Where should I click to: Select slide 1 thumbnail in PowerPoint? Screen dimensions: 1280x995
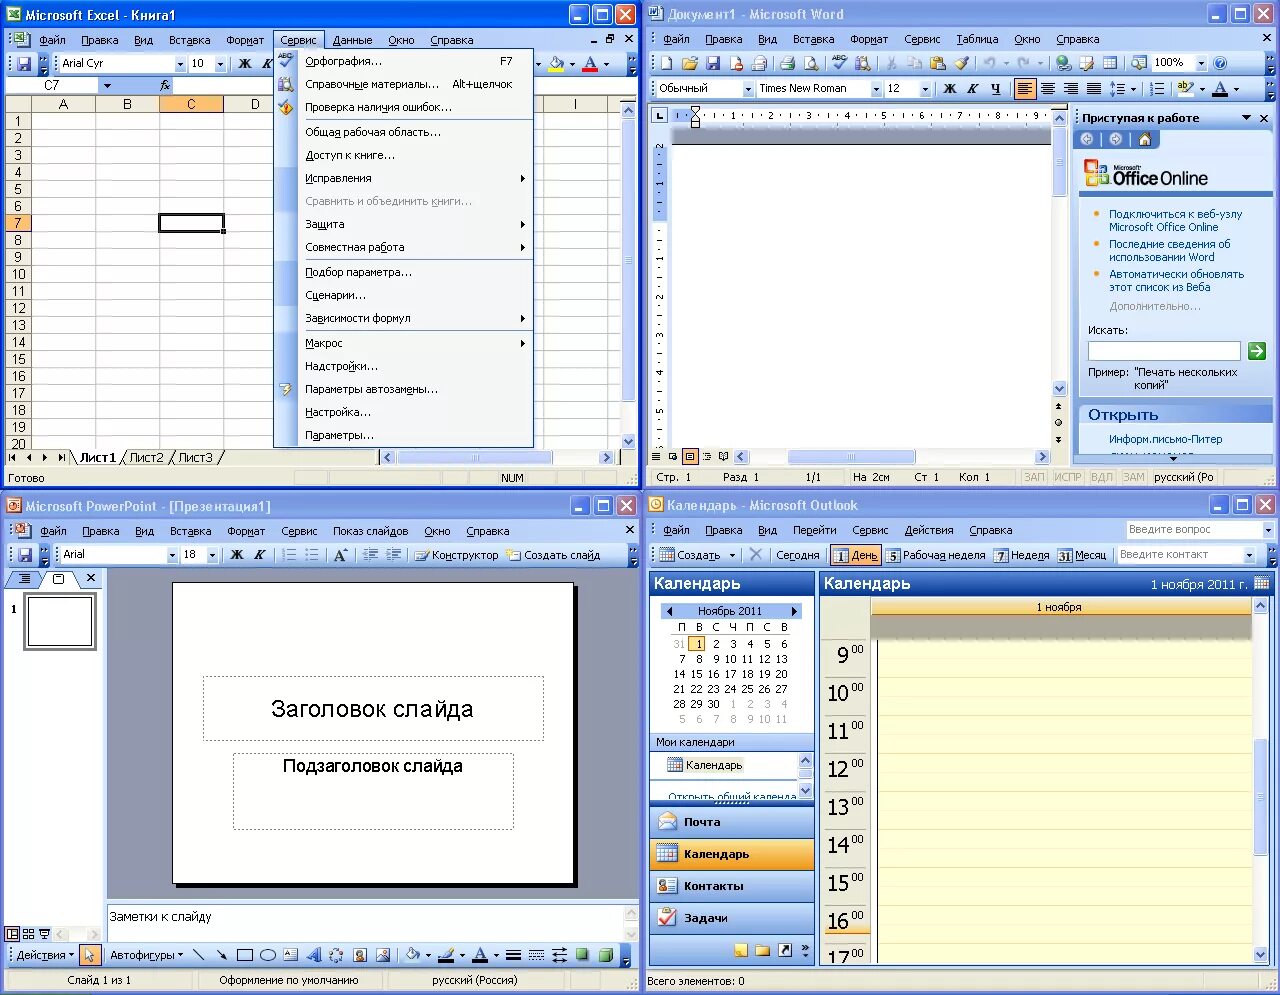click(60, 621)
